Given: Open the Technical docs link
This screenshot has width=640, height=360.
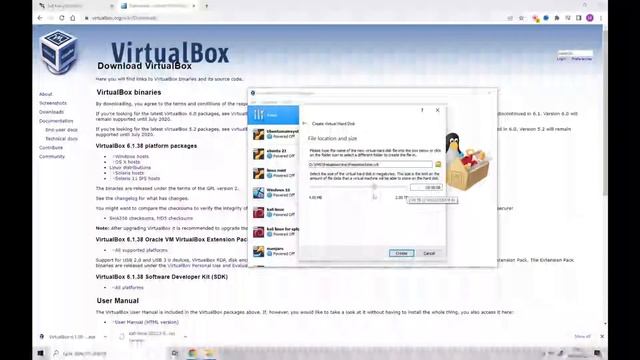Looking at the screenshot, I should 61,139.
